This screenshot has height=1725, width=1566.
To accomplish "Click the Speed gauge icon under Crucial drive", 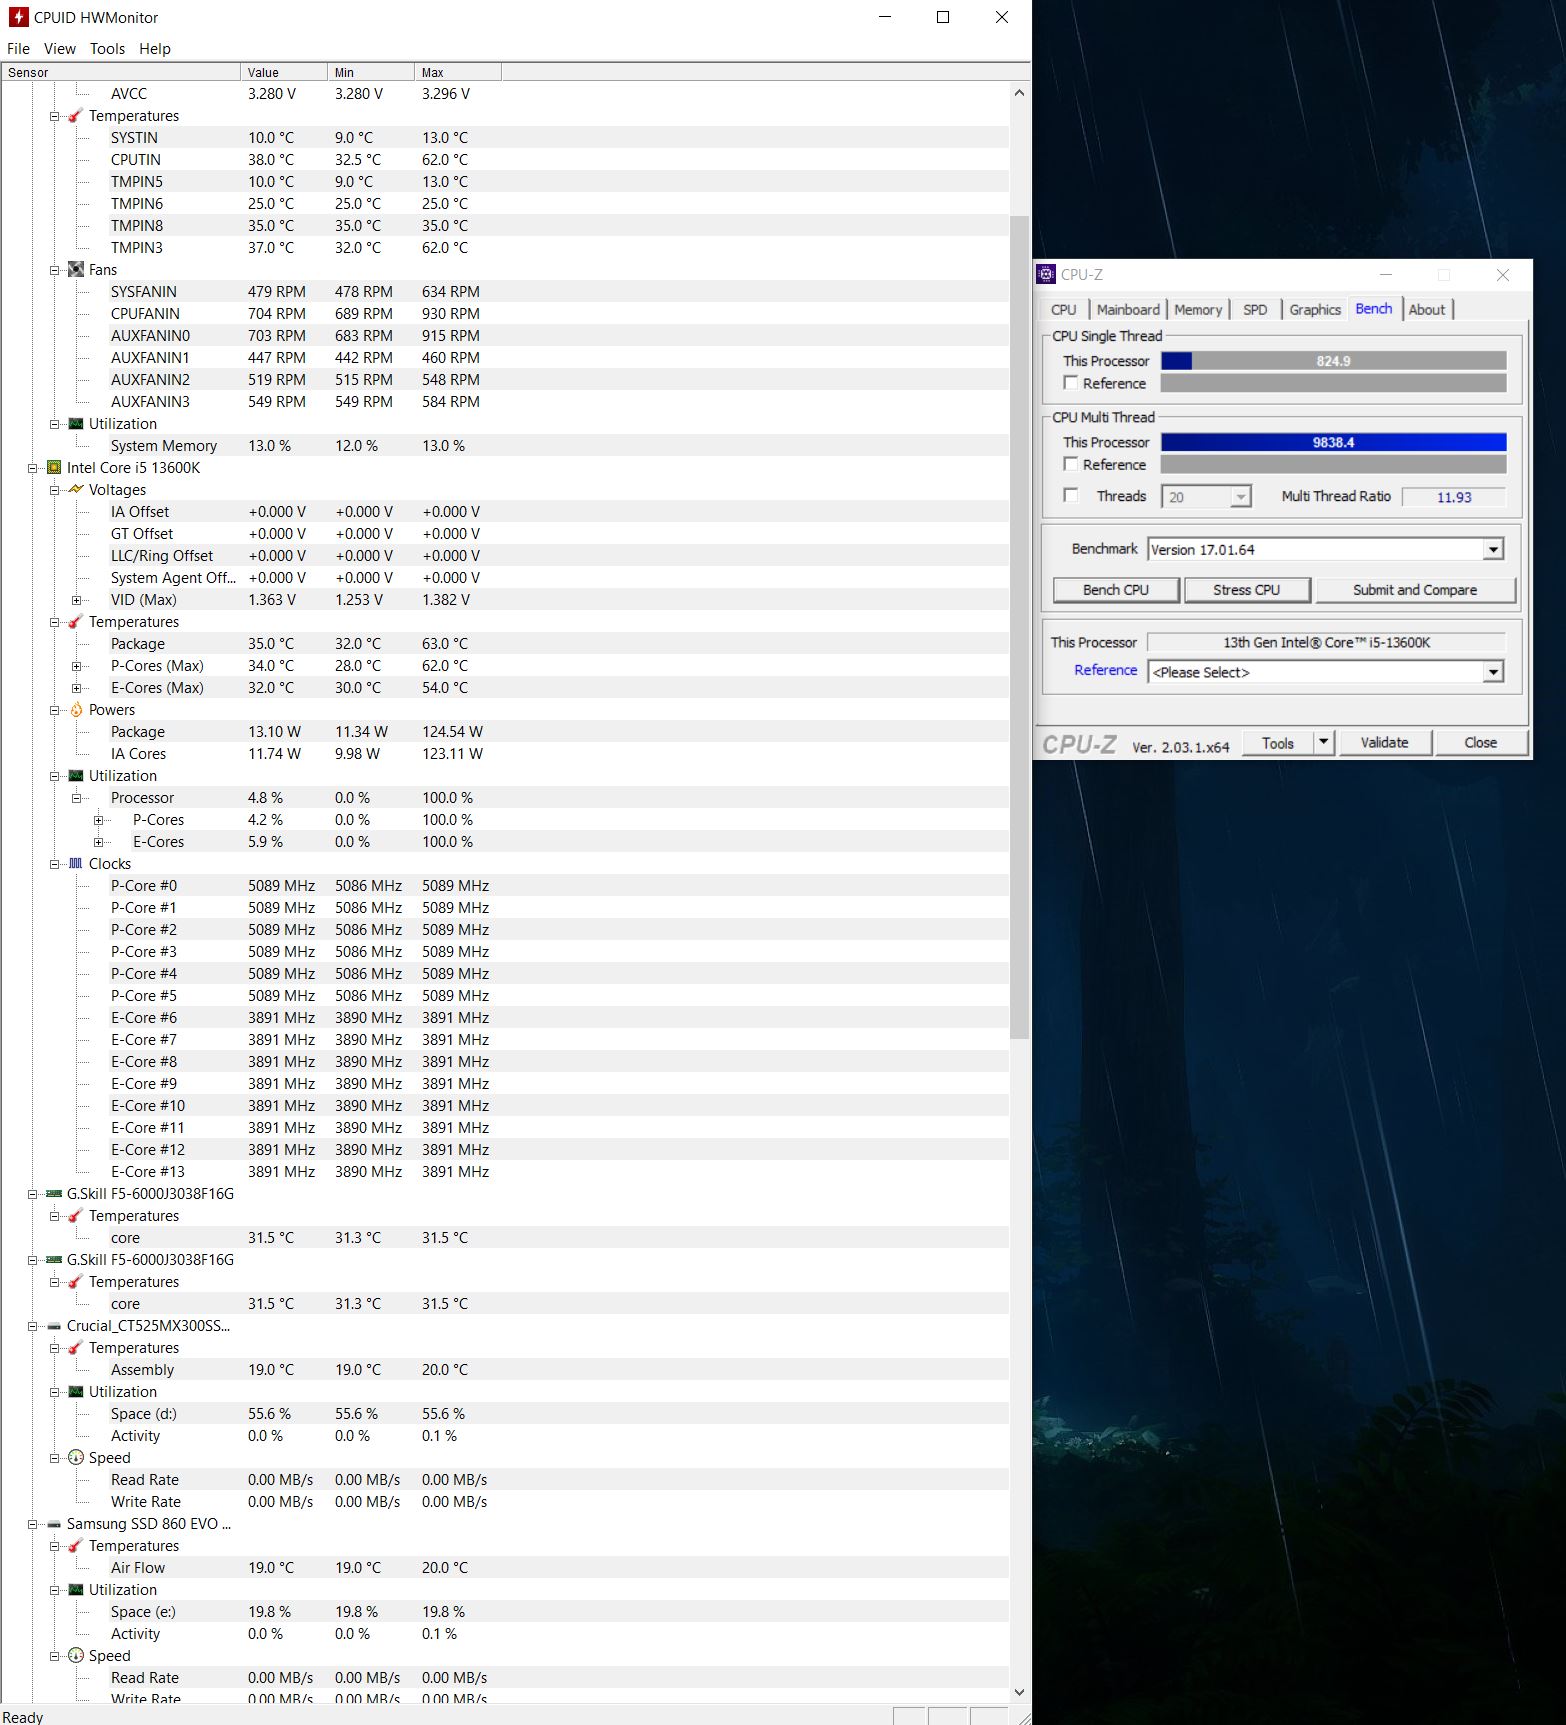I will (76, 1458).
